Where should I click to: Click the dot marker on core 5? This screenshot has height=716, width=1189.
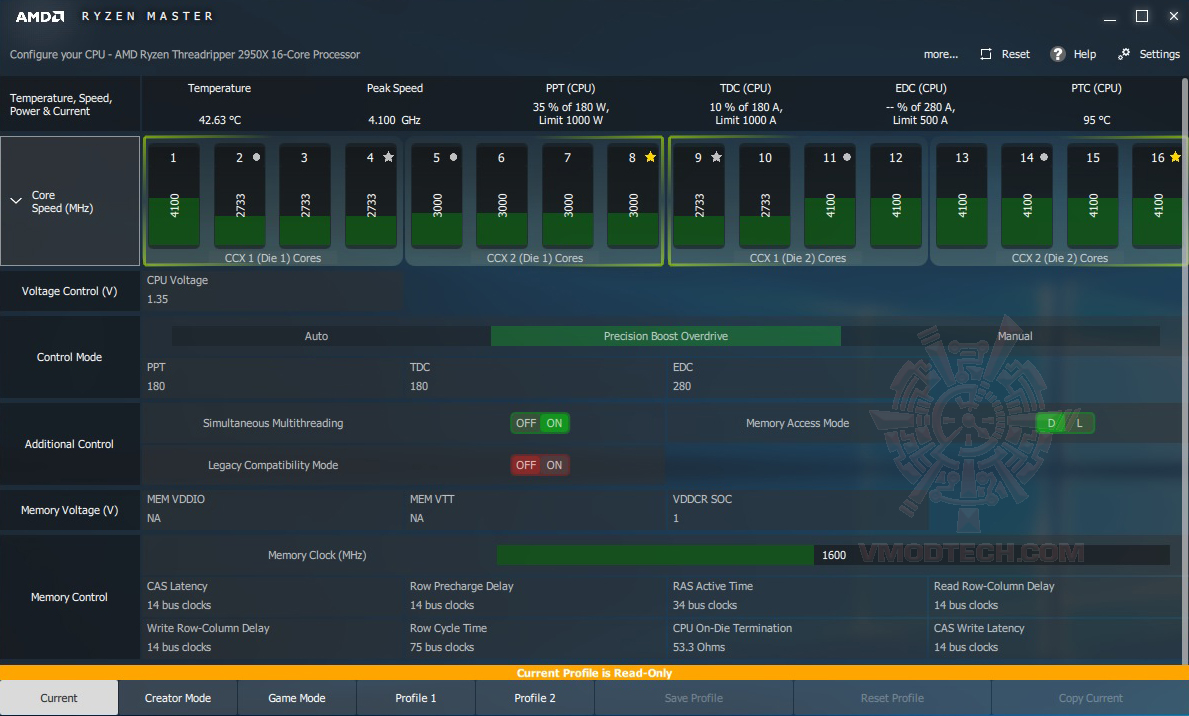[x=453, y=157]
